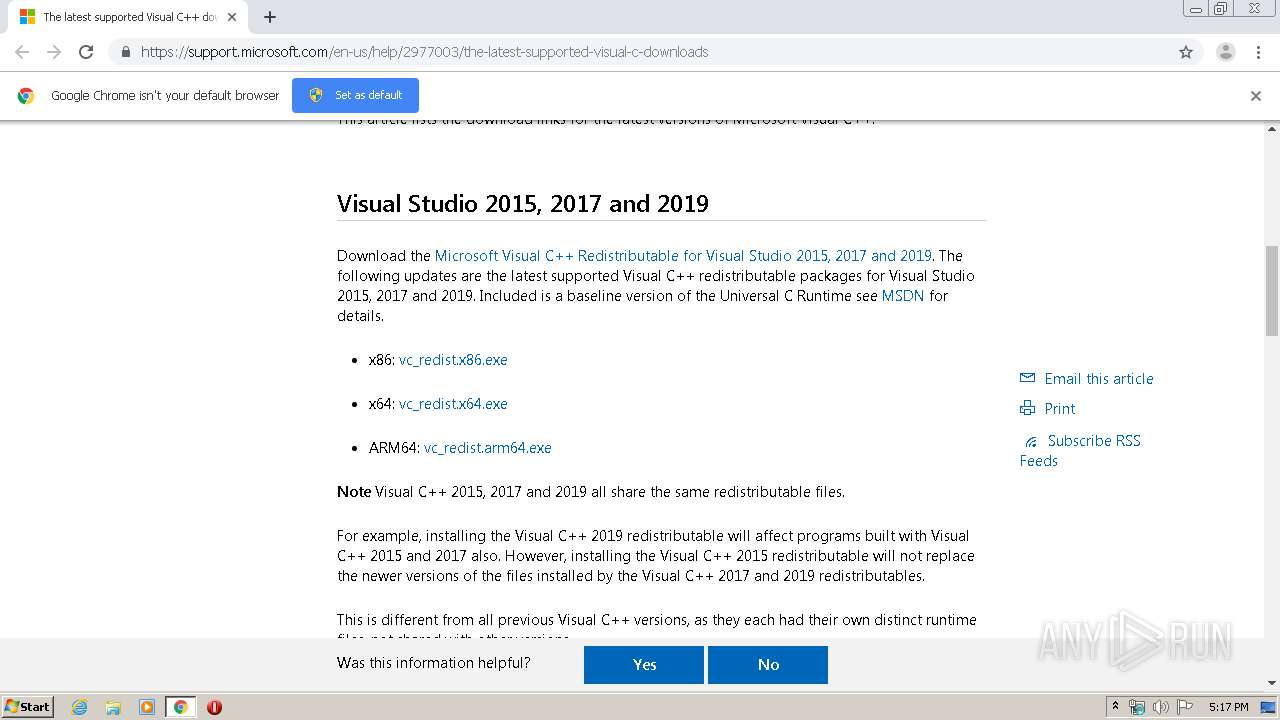
Task: Click the Visual Studio 2015, 2017 and 2019 heading
Action: point(523,204)
